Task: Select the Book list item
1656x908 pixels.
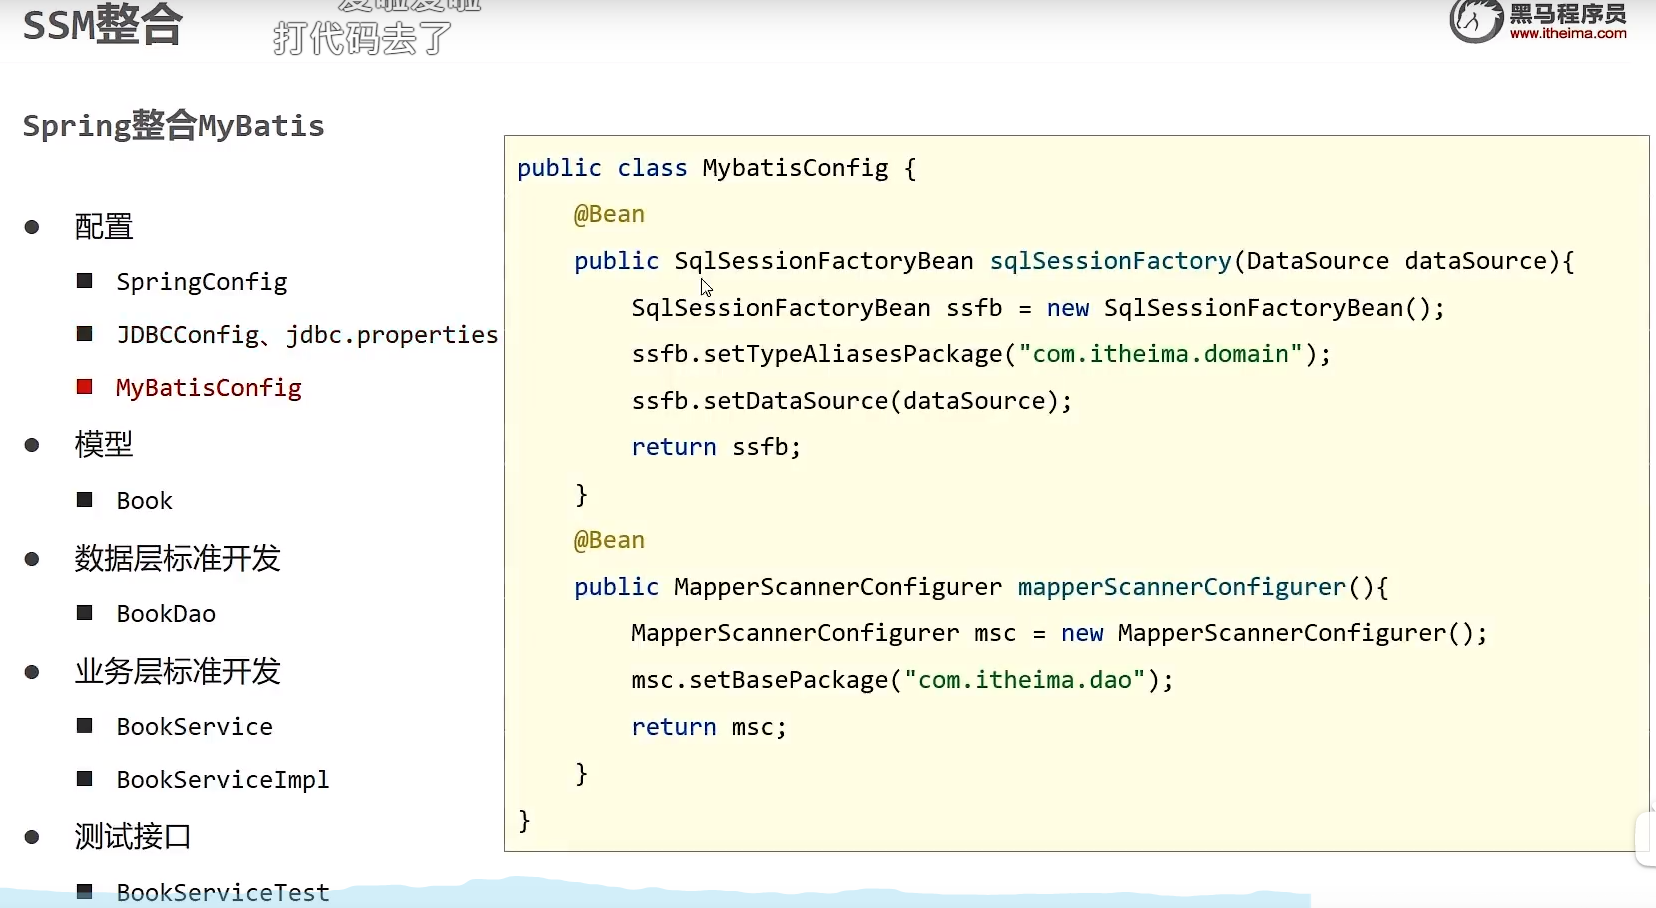Action: (145, 501)
